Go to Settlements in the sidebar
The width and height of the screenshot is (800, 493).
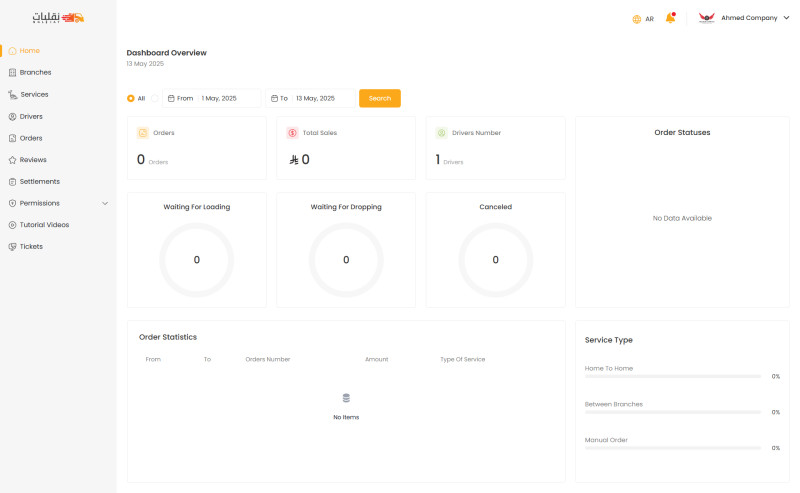tap(40, 182)
